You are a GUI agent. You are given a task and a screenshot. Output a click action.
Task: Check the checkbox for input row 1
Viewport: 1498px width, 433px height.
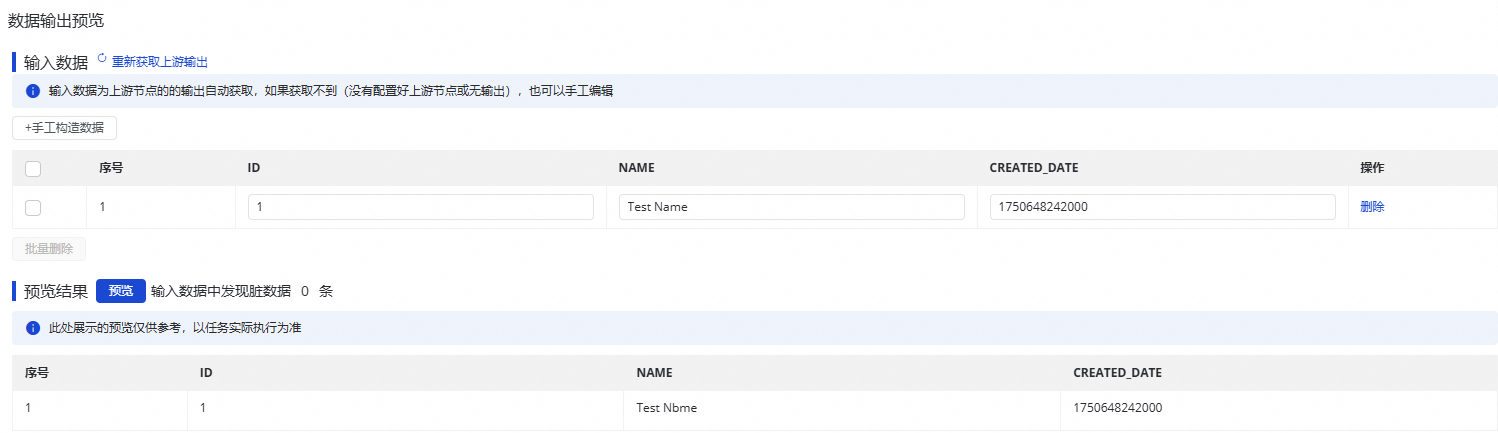[x=33, y=207]
